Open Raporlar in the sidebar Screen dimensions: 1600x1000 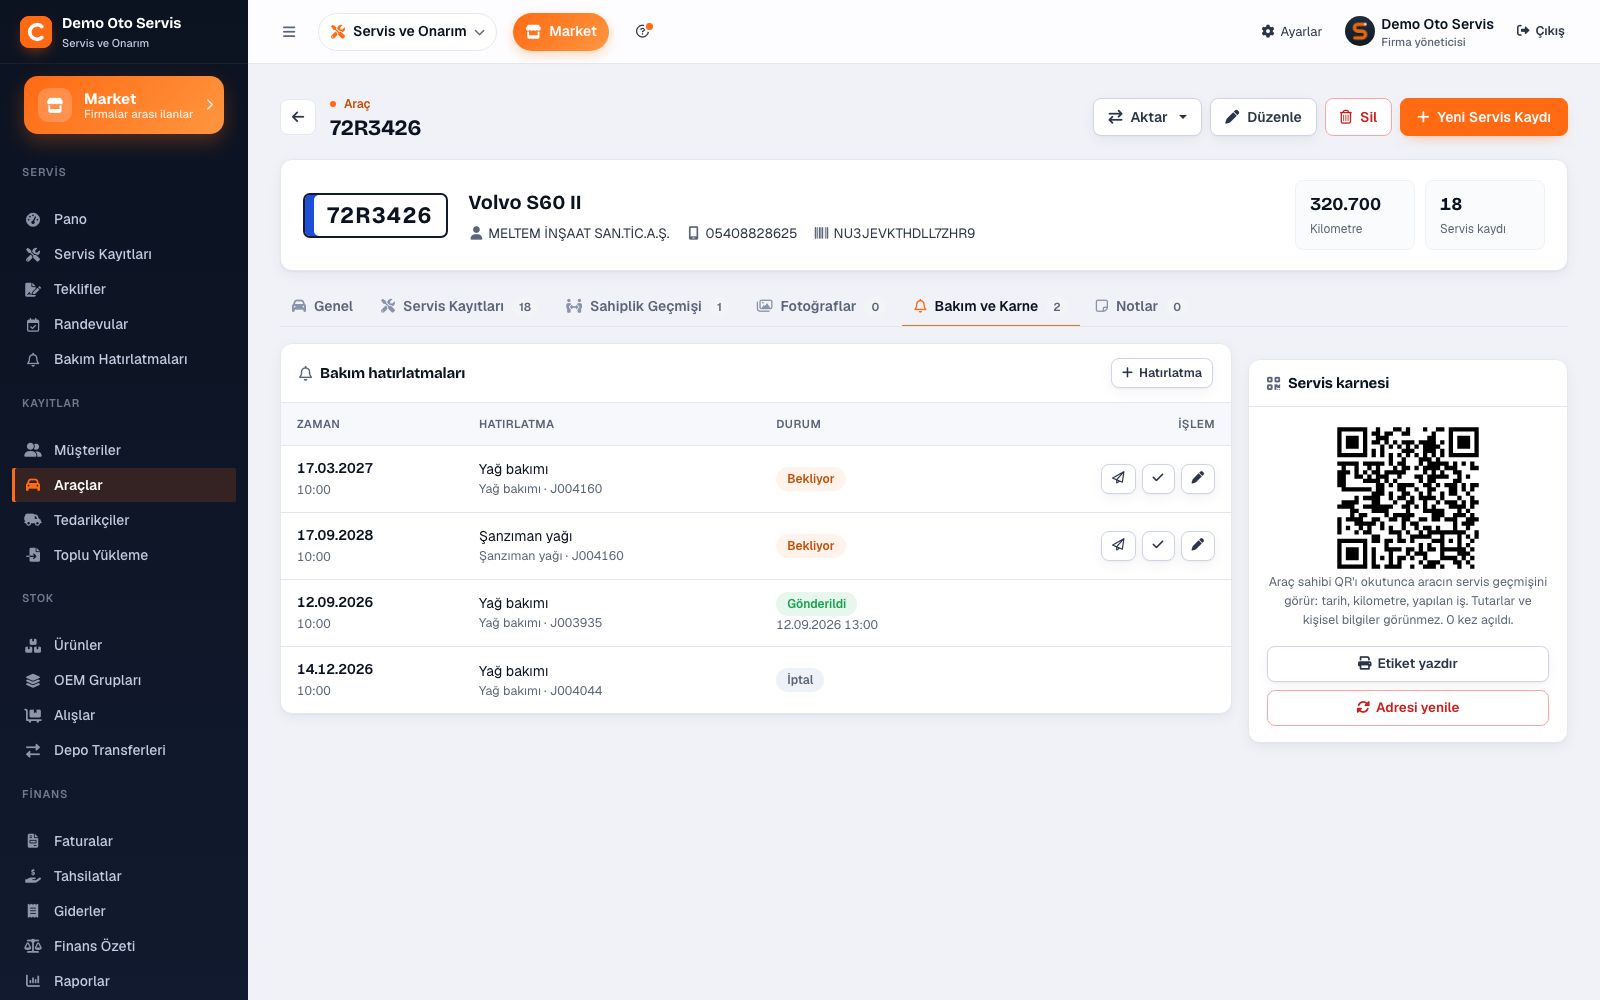point(124,981)
